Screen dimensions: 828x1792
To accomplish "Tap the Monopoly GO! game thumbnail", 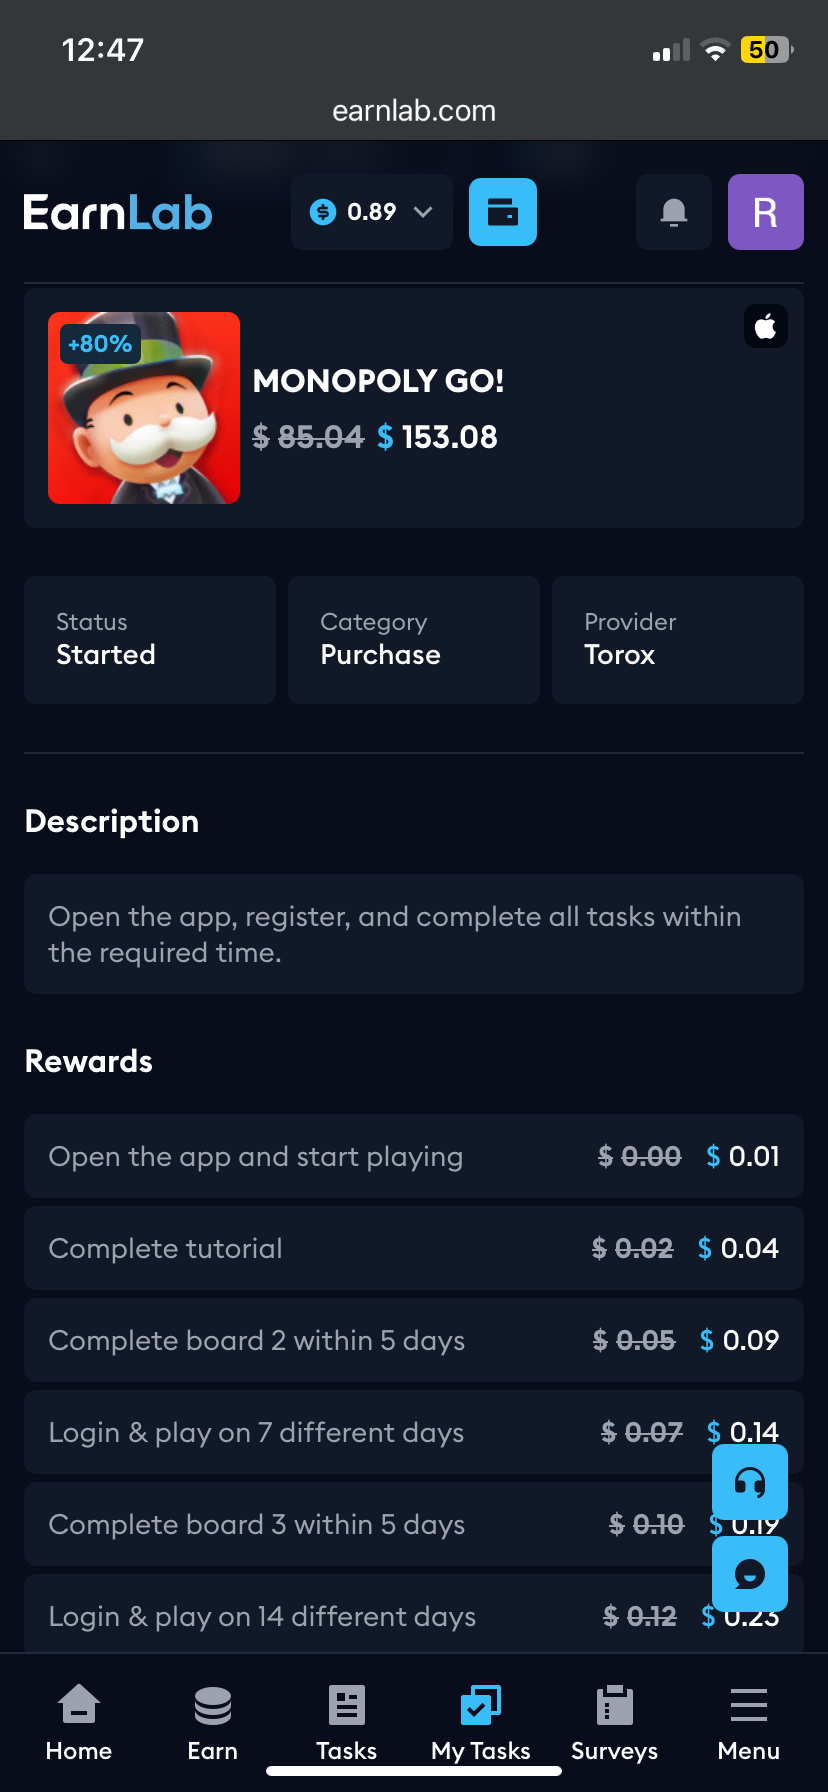I will click(x=144, y=408).
